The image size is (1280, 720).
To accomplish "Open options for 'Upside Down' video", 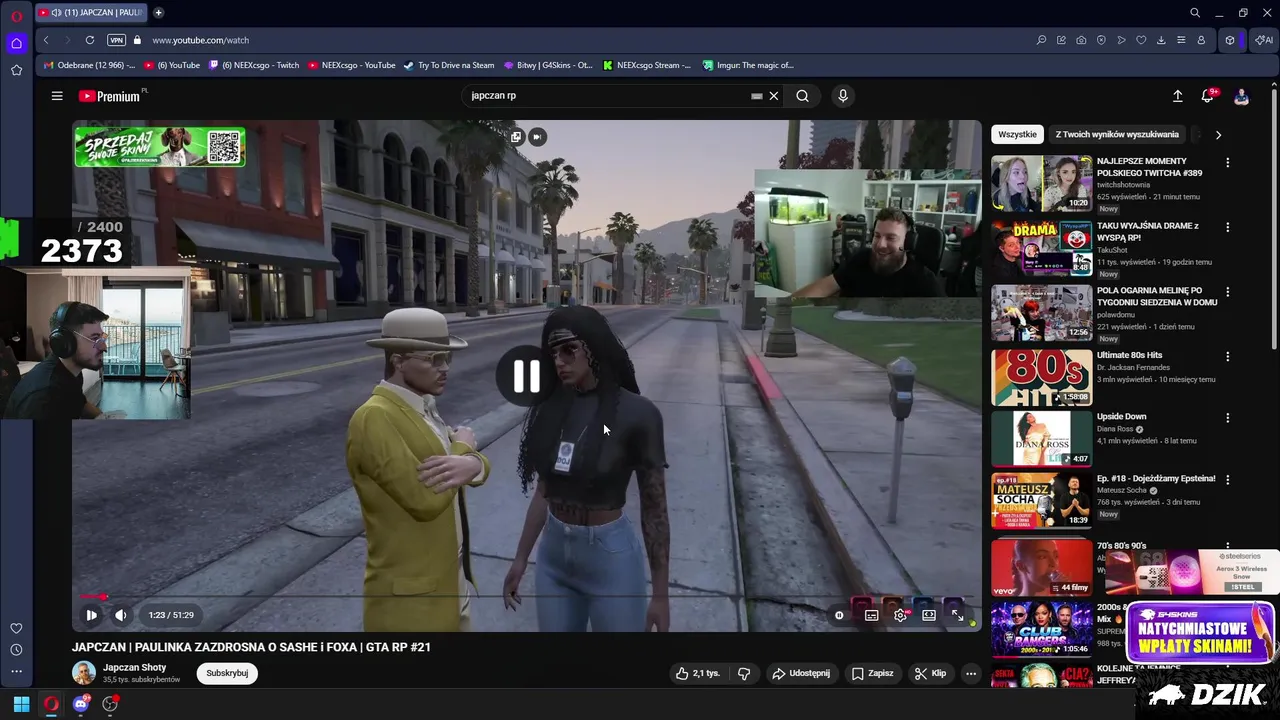I will pos(1227,418).
